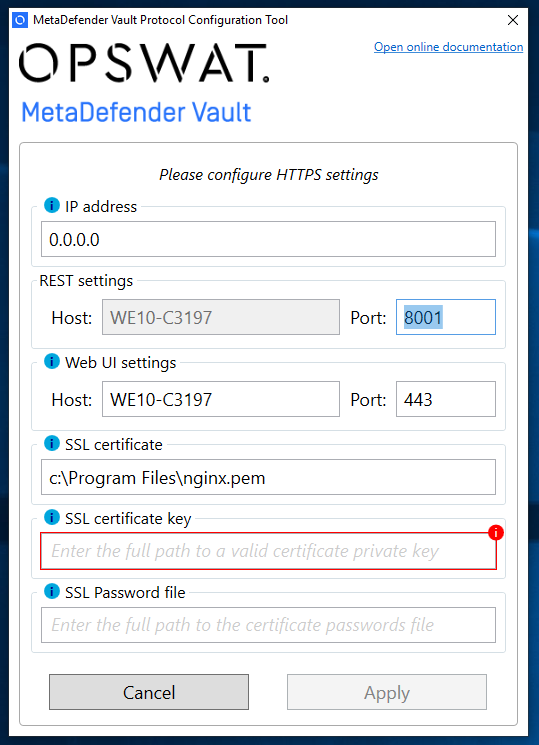Focus the IP address input field
Image resolution: width=539 pixels, height=745 pixels.
[269, 239]
